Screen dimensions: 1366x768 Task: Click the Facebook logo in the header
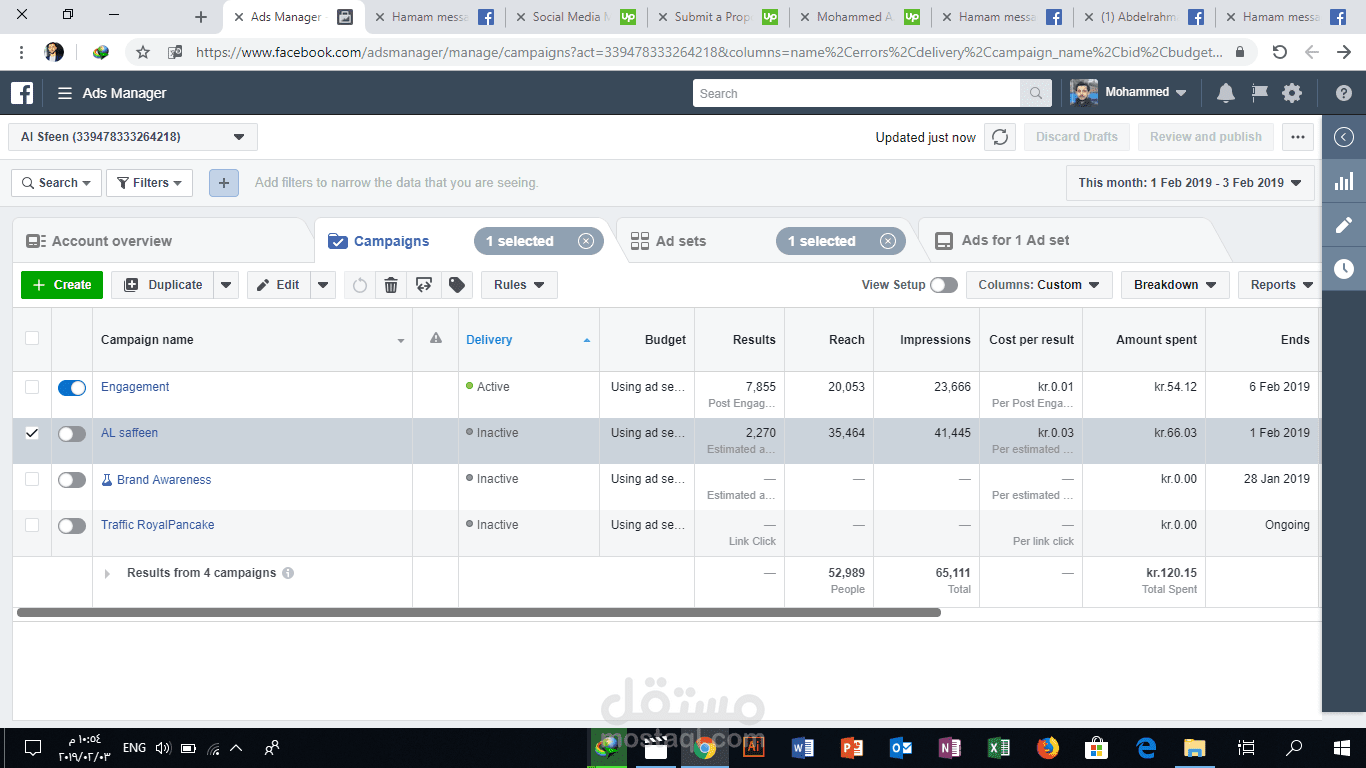(22, 93)
